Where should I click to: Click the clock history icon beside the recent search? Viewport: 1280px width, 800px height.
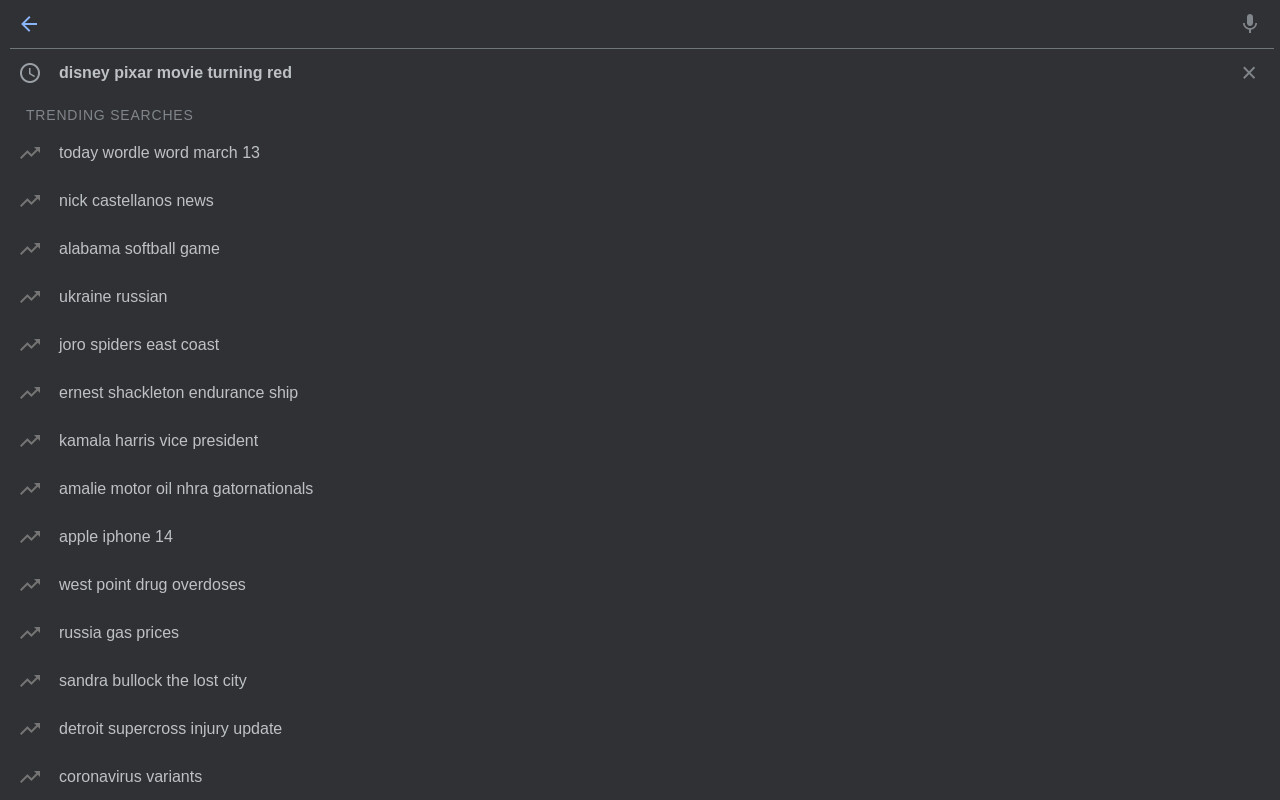point(30,73)
